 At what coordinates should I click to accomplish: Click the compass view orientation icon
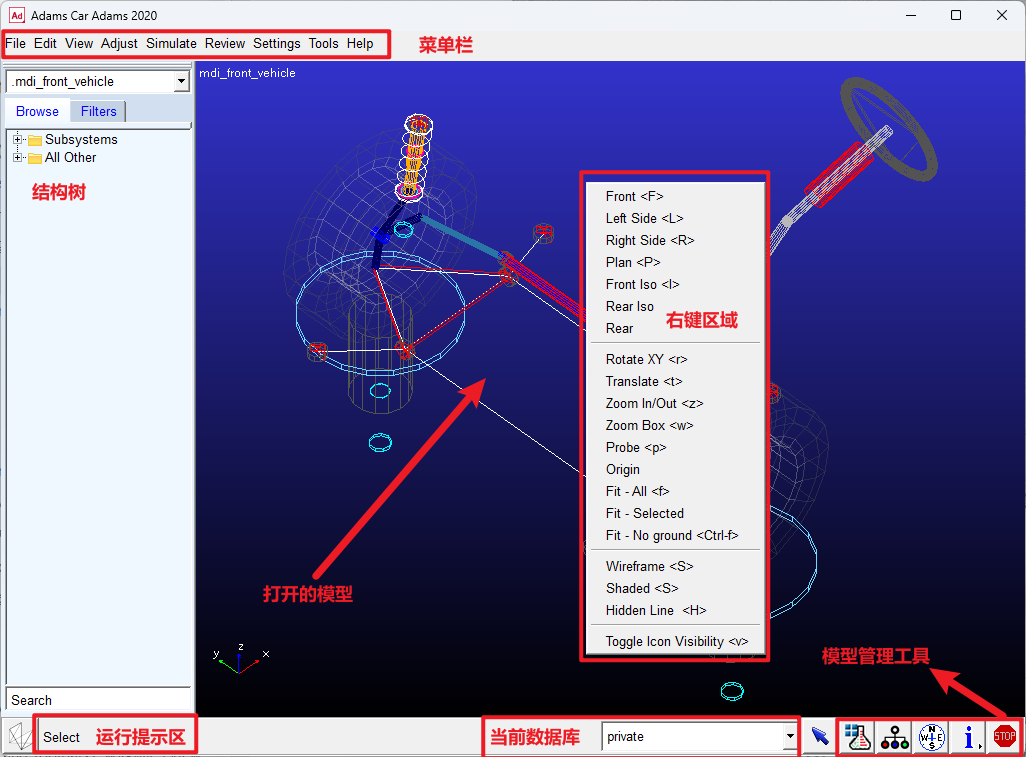(x=932, y=737)
